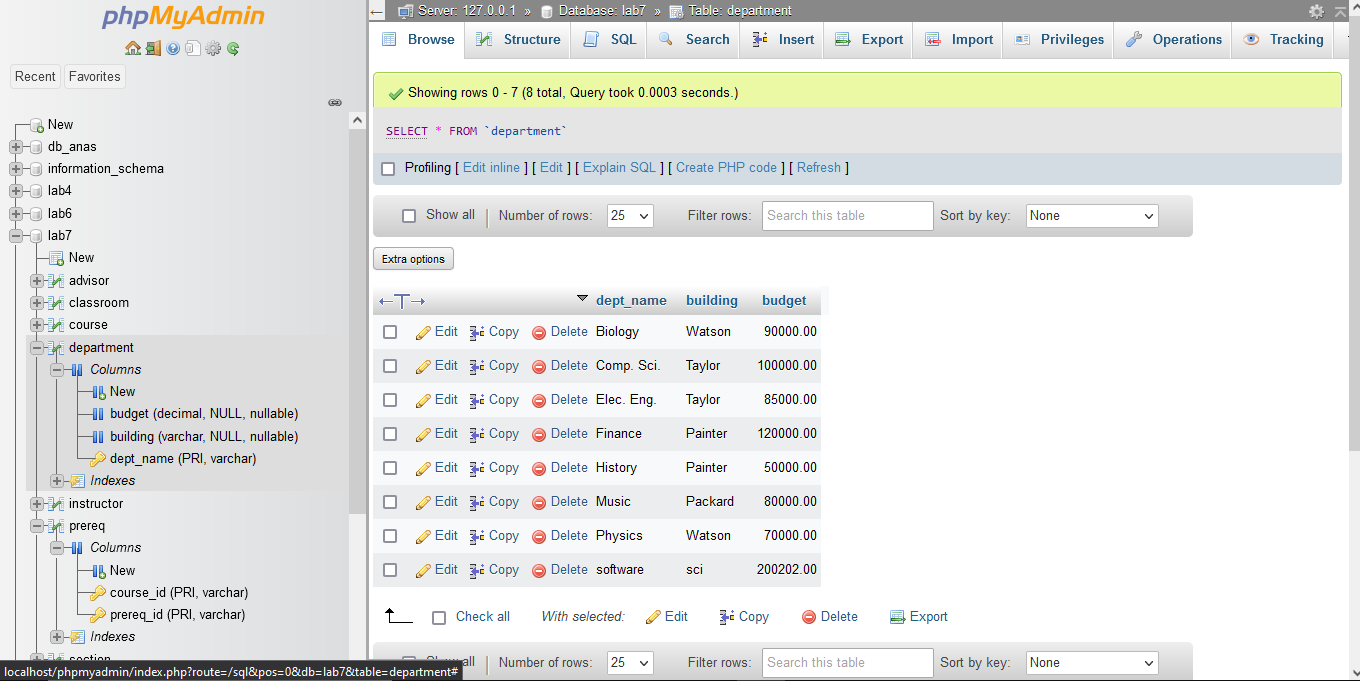The image size is (1360, 681).
Task: Select the Elec. Eng. row checkbox
Action: coord(390,400)
